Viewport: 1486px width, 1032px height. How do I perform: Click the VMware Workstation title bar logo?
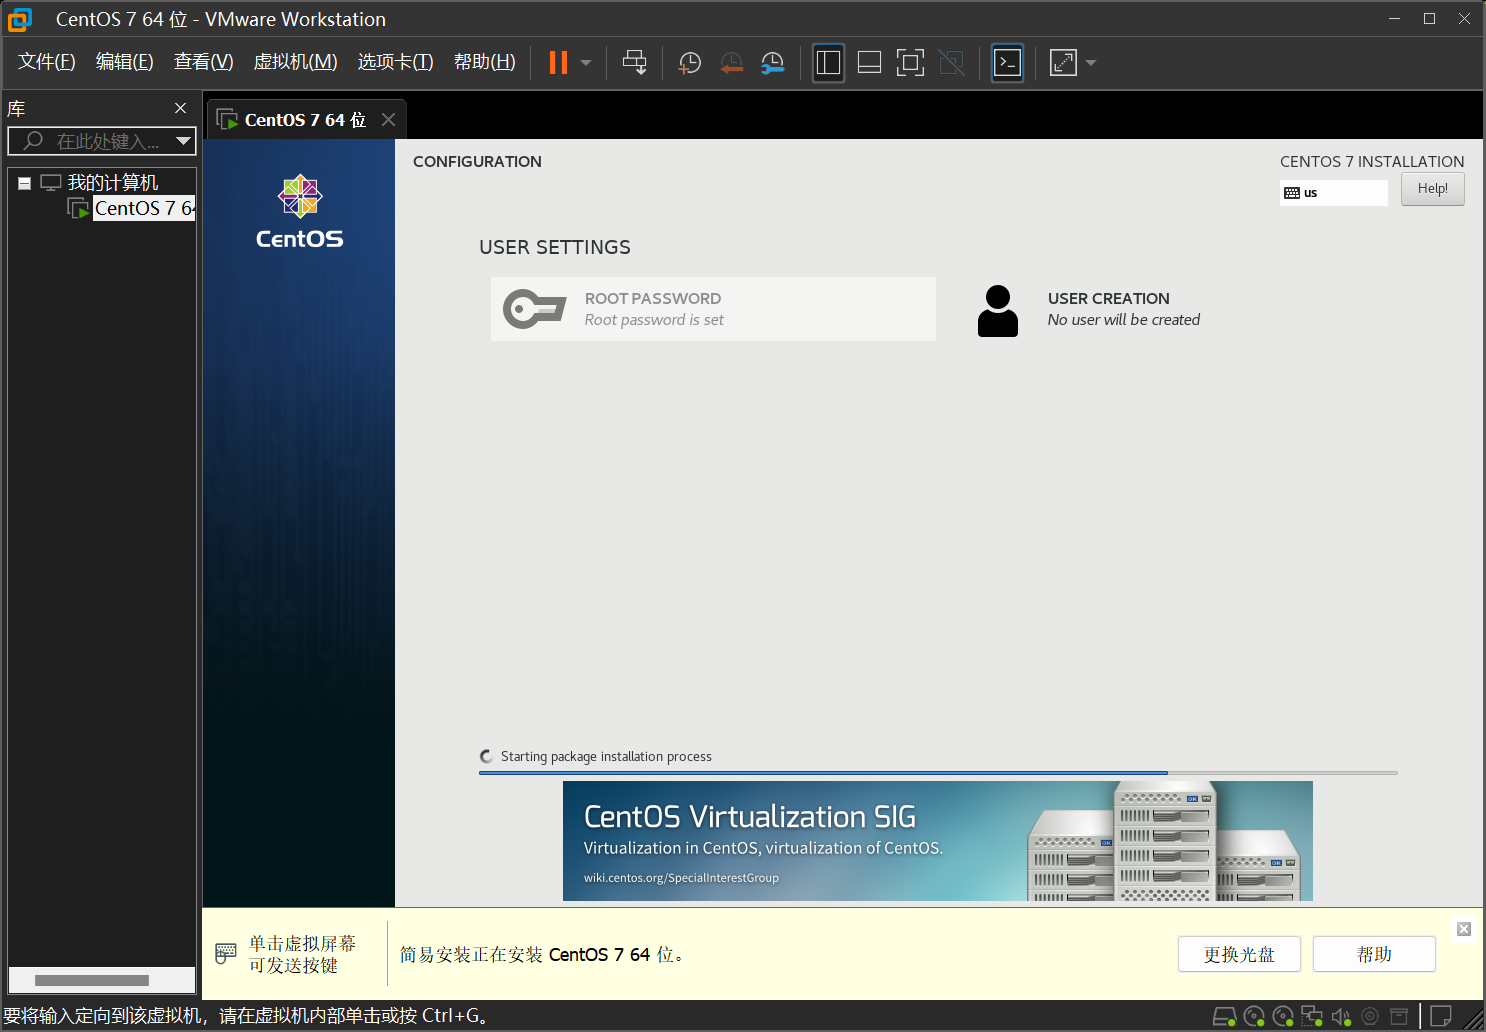tap(20, 19)
